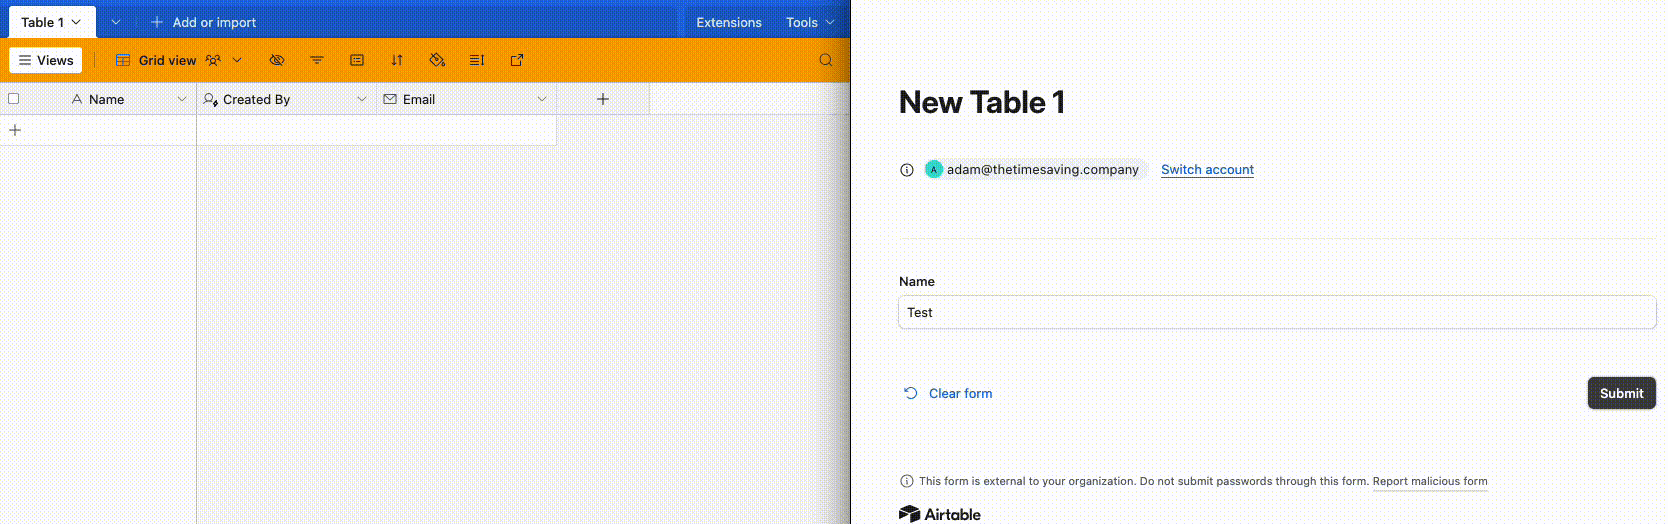
Task: Click the Share and sync icon
Action: [517, 60]
